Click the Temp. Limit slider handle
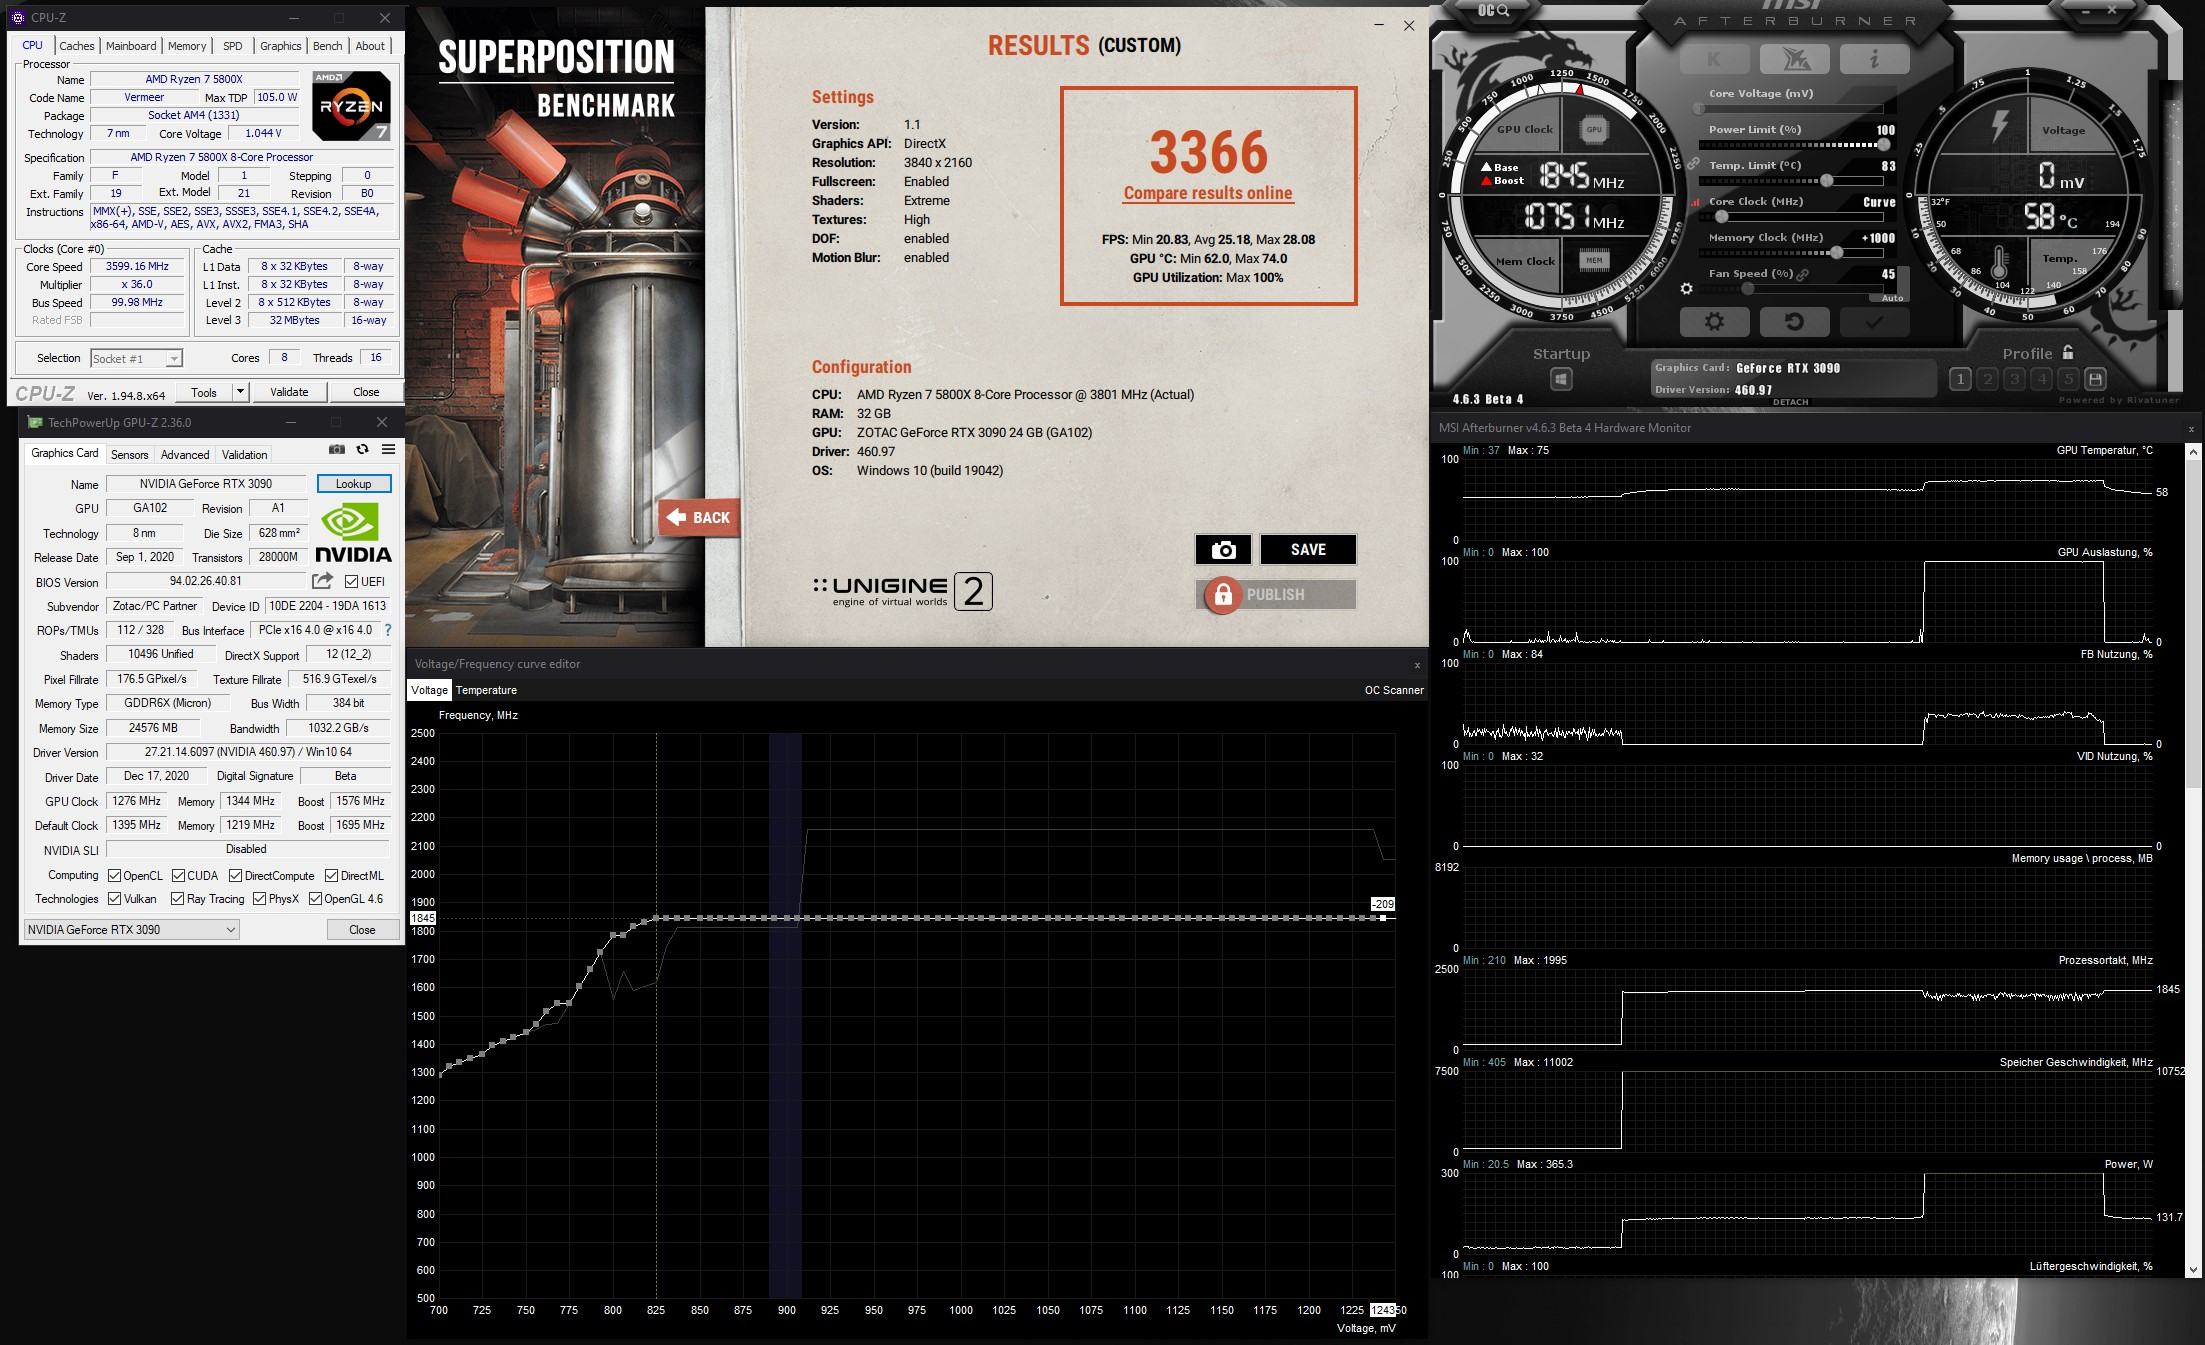 click(1827, 180)
